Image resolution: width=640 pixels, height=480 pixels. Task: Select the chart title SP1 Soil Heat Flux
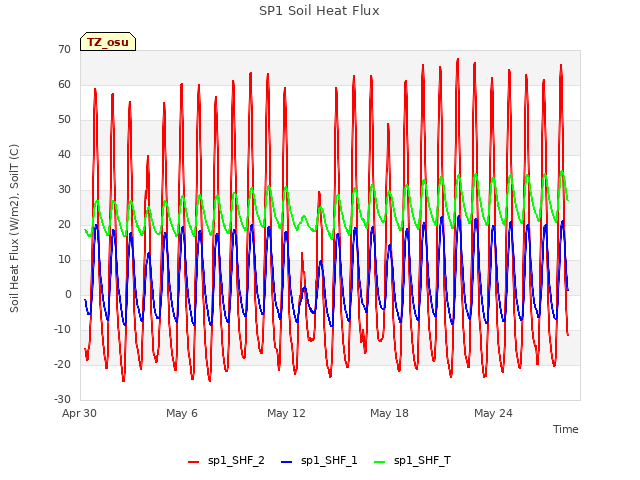319,11
